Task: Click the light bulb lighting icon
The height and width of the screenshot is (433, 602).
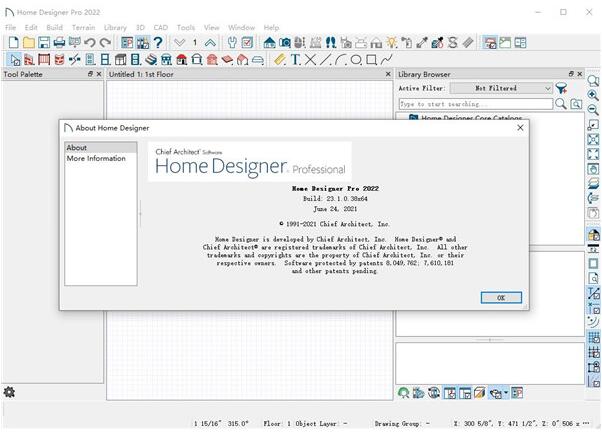Action: [391, 42]
